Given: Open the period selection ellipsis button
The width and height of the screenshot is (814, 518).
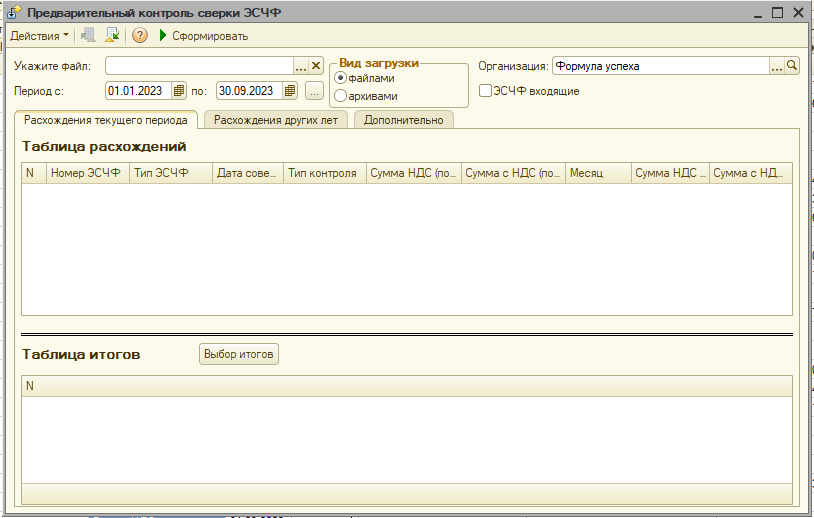Looking at the screenshot, I should (314, 91).
